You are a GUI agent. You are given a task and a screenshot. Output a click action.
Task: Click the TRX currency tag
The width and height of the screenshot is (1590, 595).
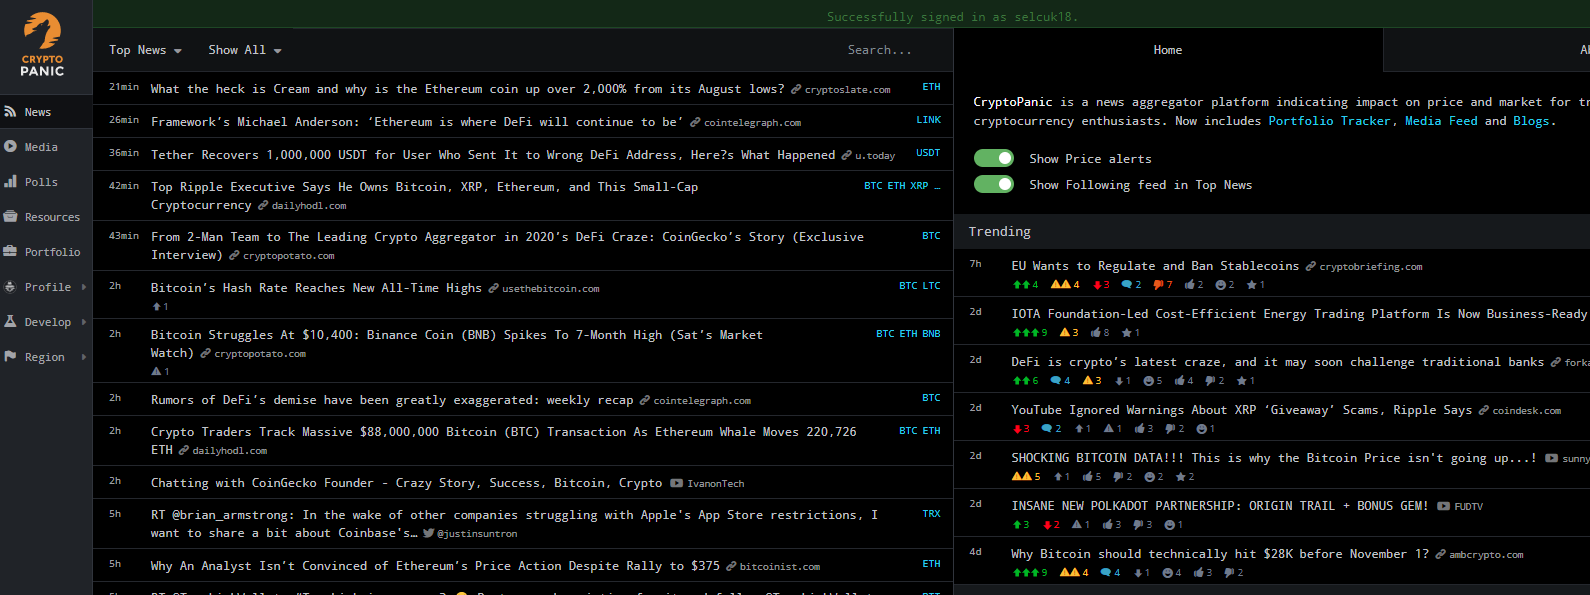[x=932, y=514]
